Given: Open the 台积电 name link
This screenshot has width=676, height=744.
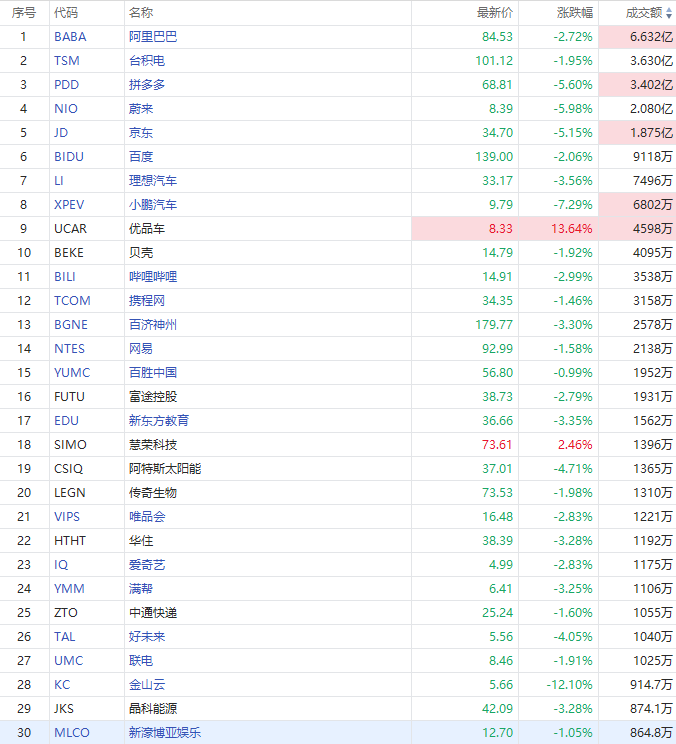Looking at the screenshot, I should coord(147,61).
